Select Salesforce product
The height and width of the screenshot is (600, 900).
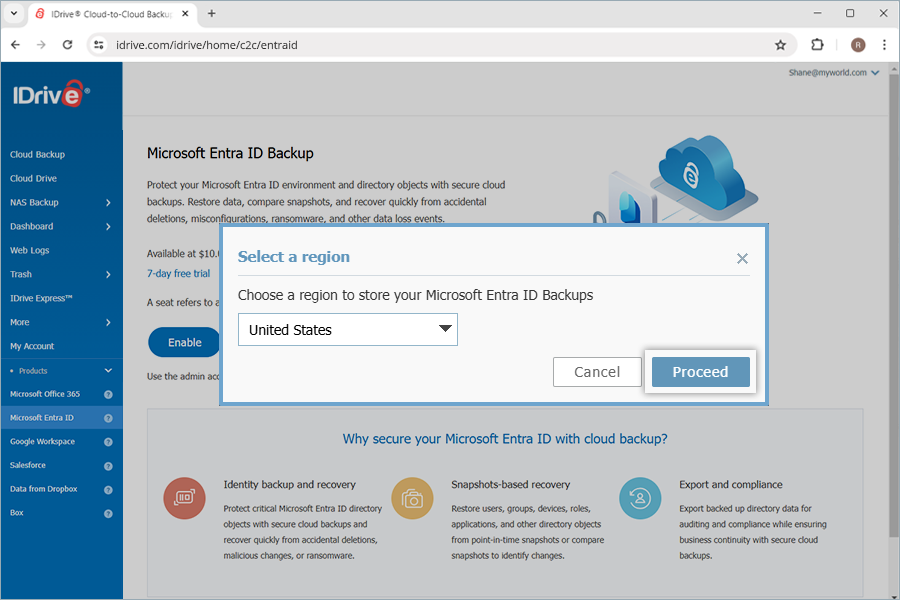(x=28, y=465)
